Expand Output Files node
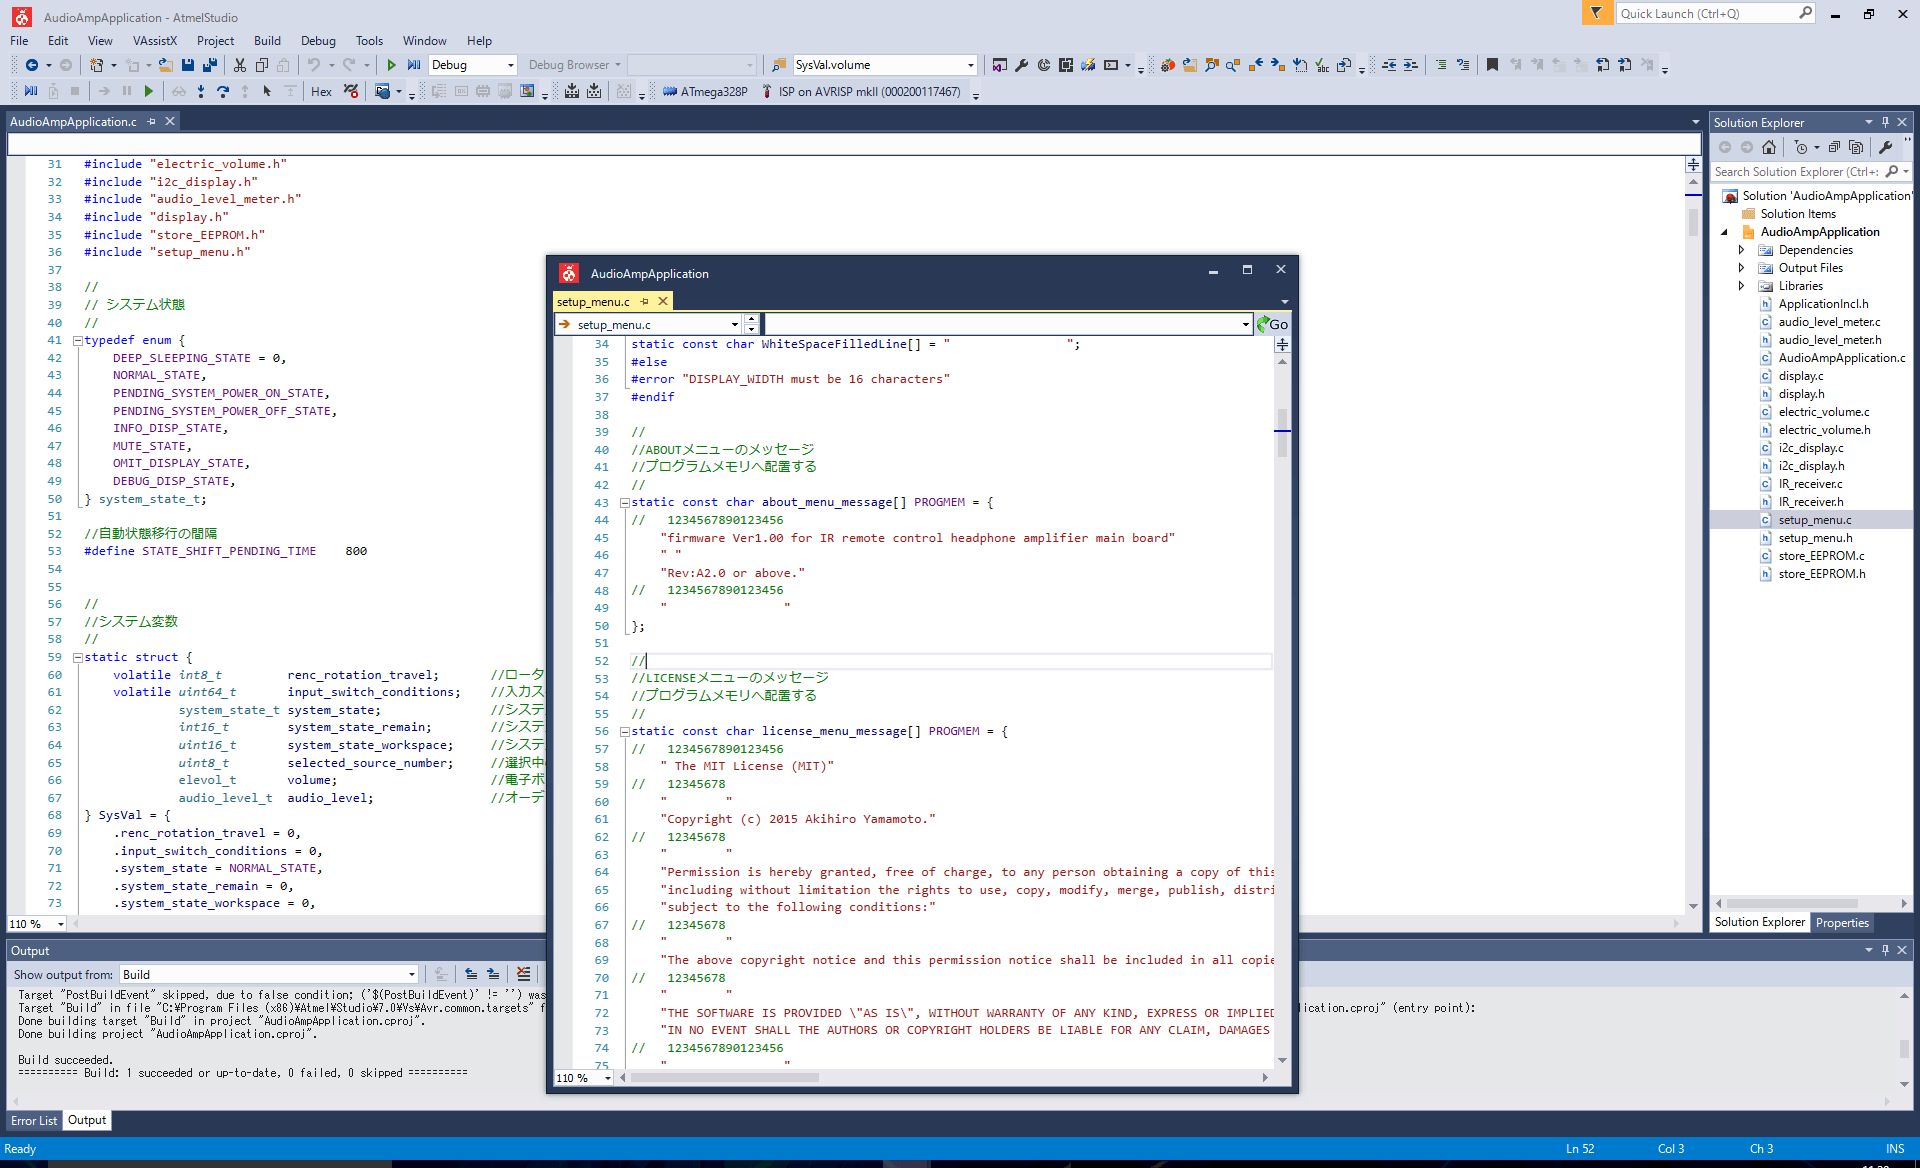The height and width of the screenshot is (1168, 1920). pos(1741,268)
